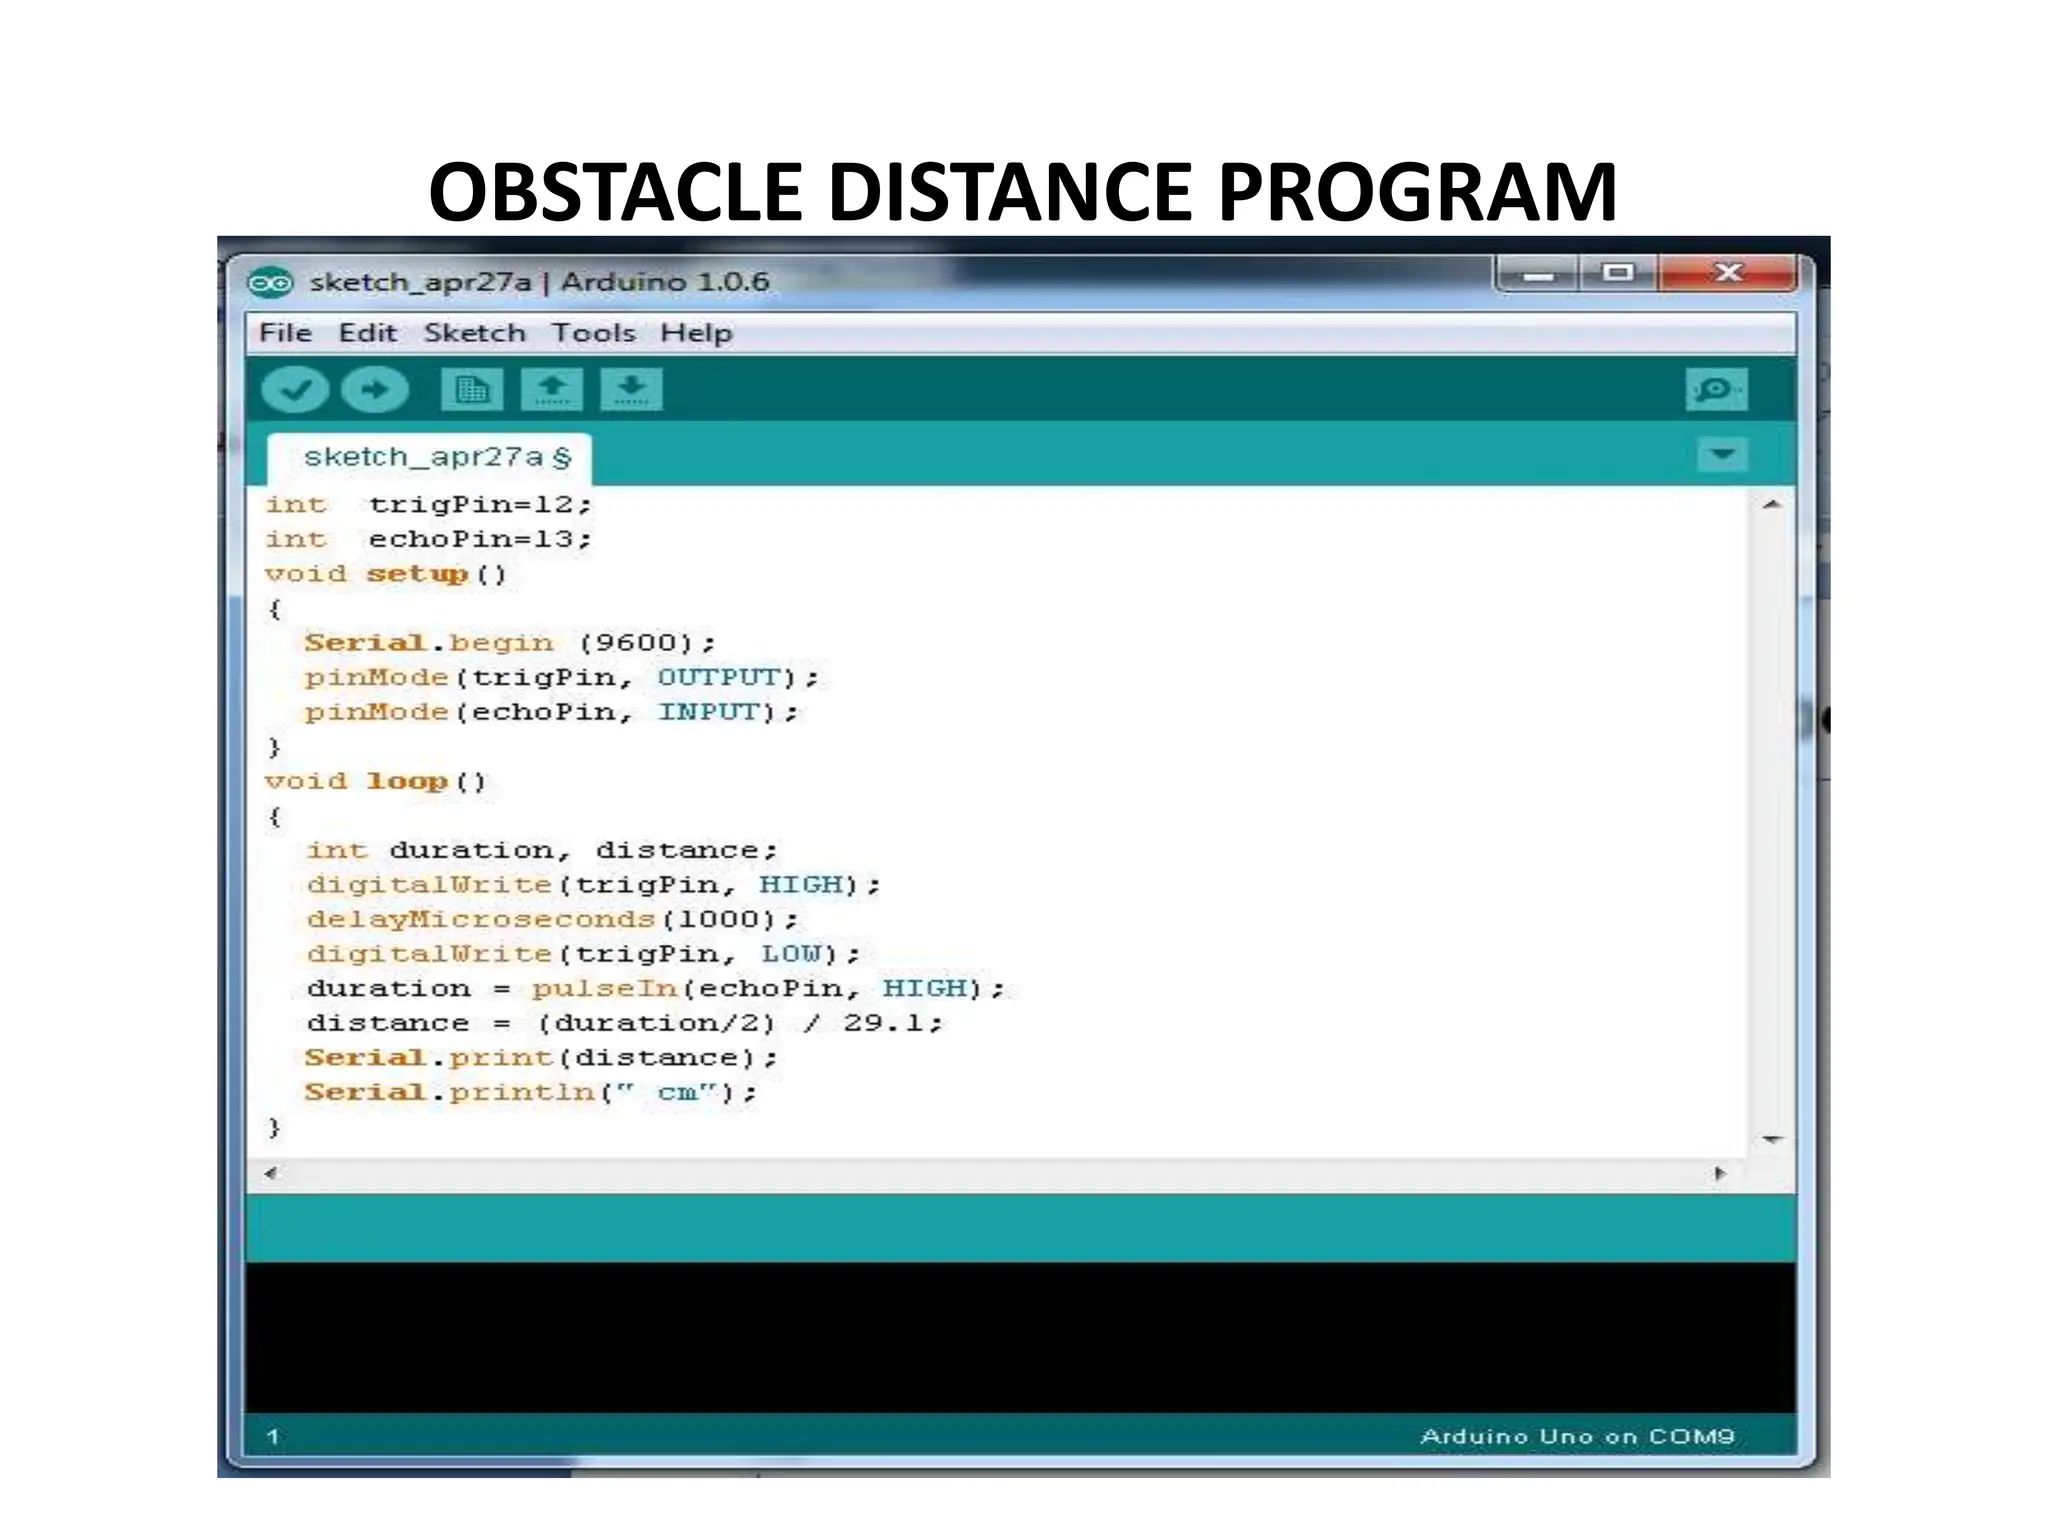
Task: Click the horizontal scroll left arrow
Action: coord(271,1173)
